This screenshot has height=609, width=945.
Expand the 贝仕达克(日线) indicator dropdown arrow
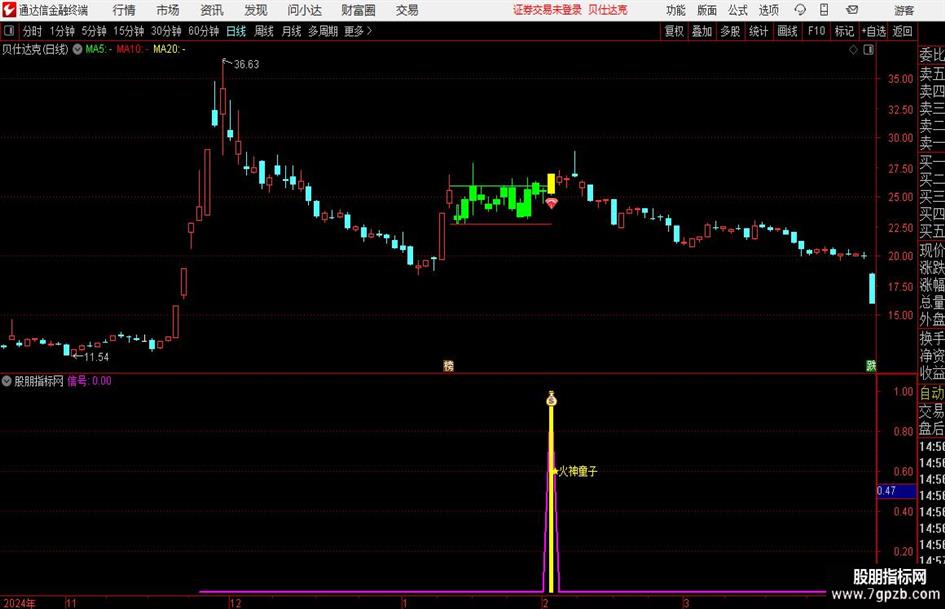(x=77, y=49)
